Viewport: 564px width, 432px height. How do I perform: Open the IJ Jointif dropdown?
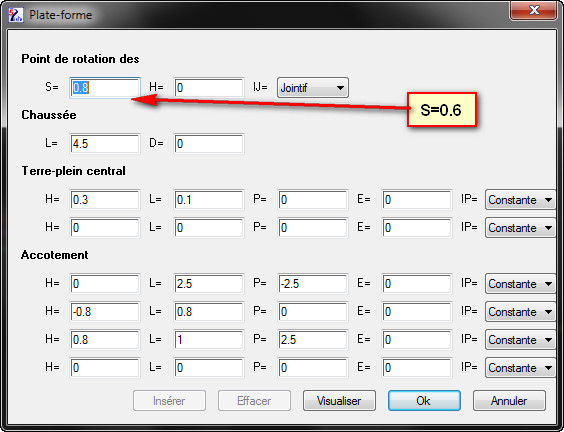click(x=313, y=88)
